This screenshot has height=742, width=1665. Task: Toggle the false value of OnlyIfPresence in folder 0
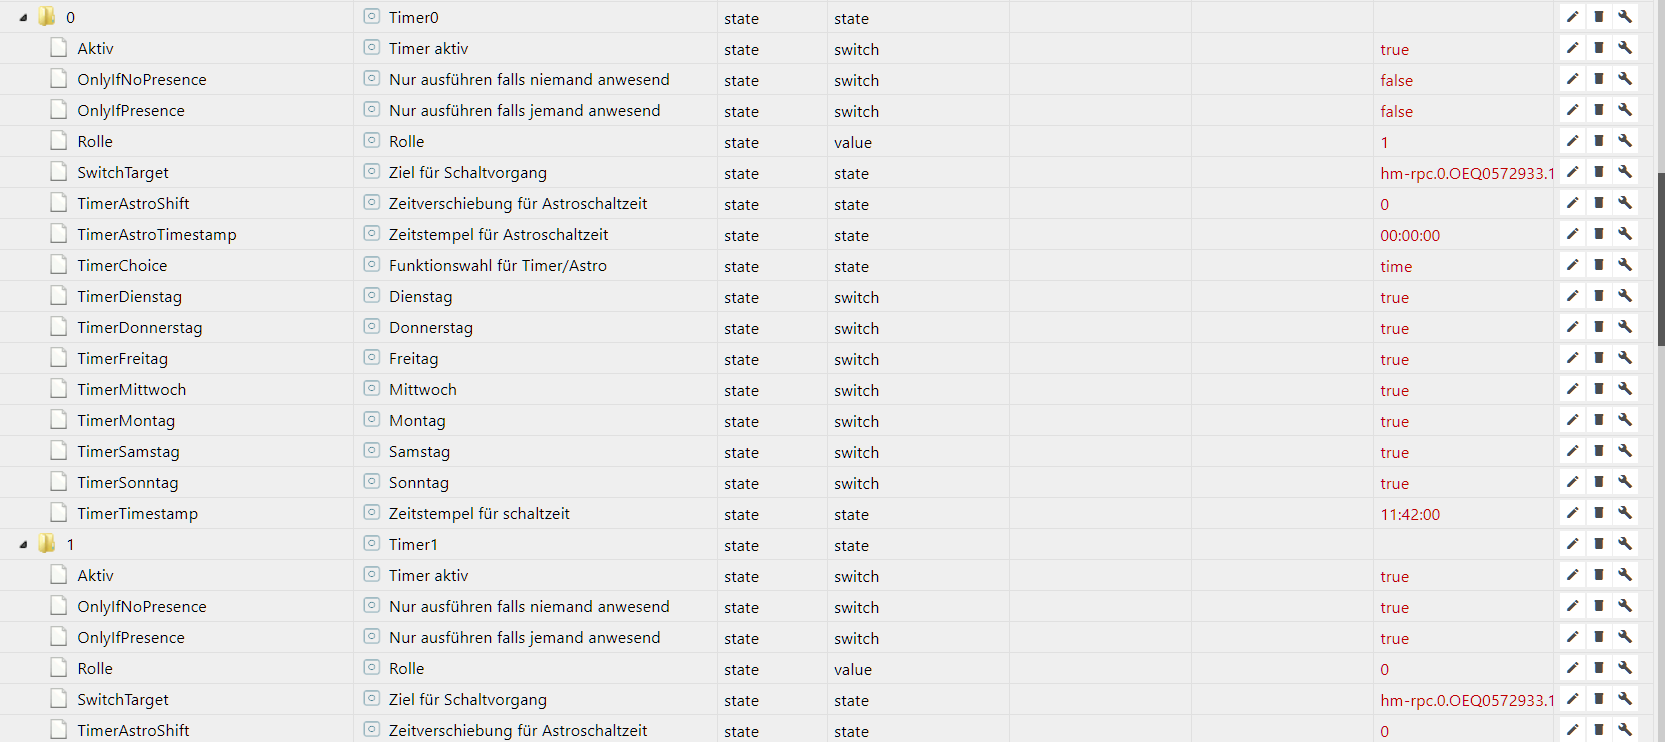click(x=1396, y=111)
